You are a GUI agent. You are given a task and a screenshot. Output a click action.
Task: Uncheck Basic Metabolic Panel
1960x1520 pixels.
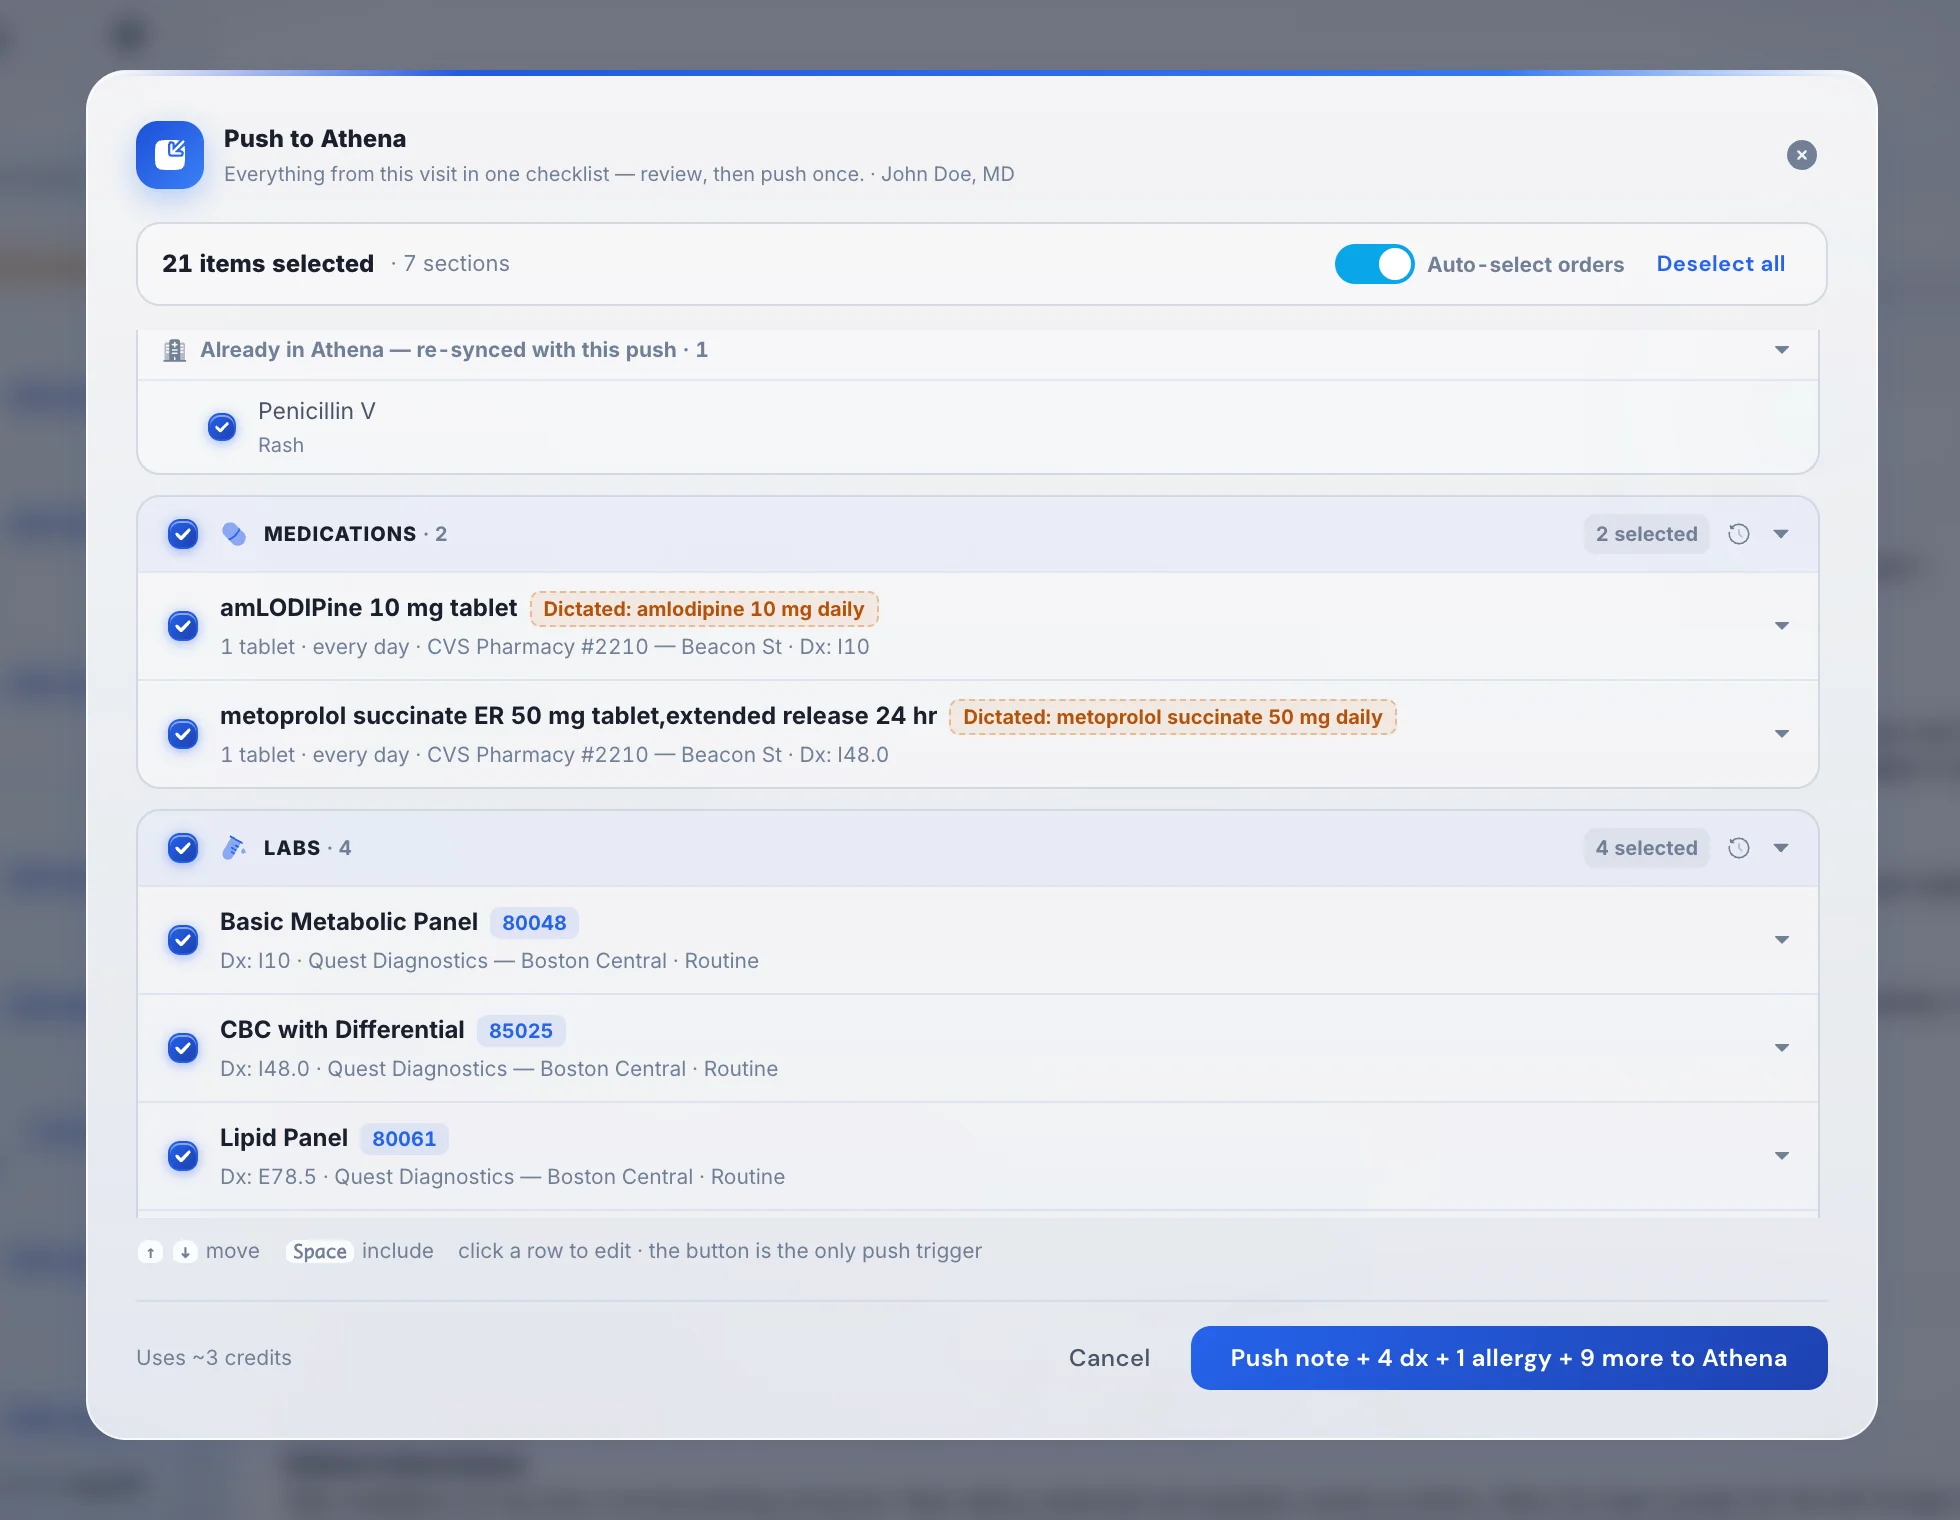pyautogui.click(x=183, y=940)
